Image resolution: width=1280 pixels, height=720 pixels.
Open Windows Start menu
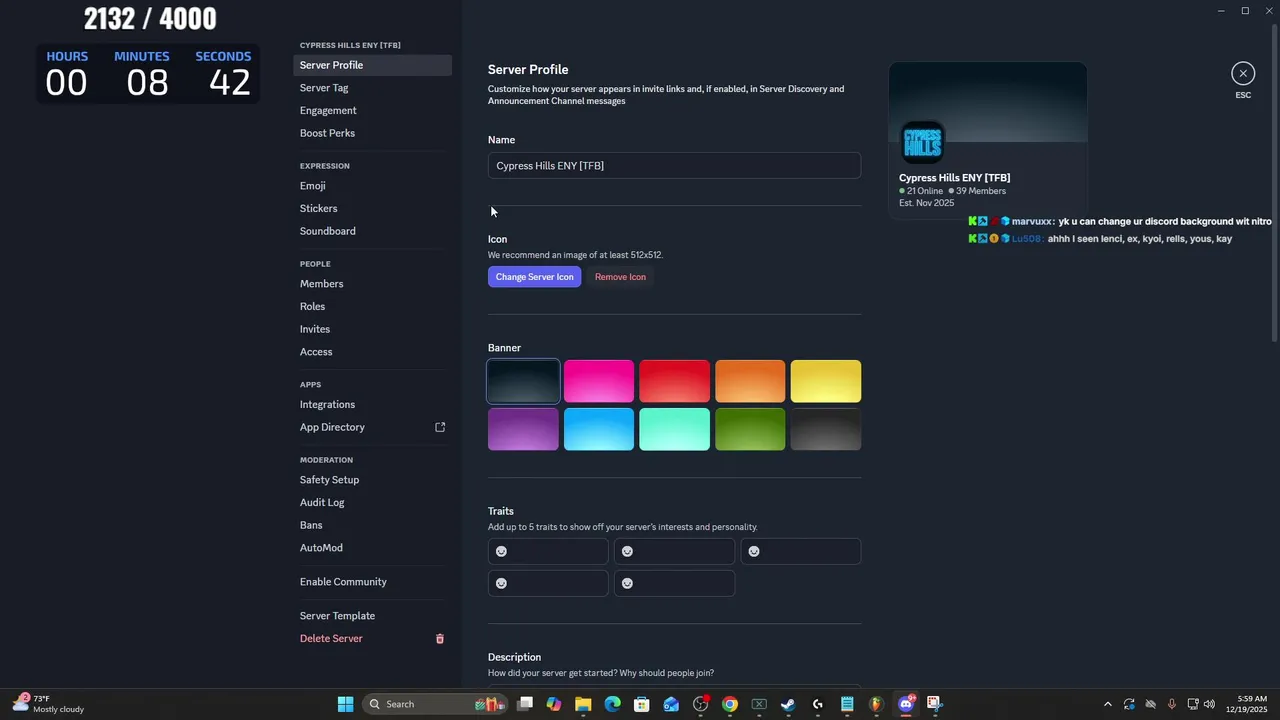tap(345, 704)
